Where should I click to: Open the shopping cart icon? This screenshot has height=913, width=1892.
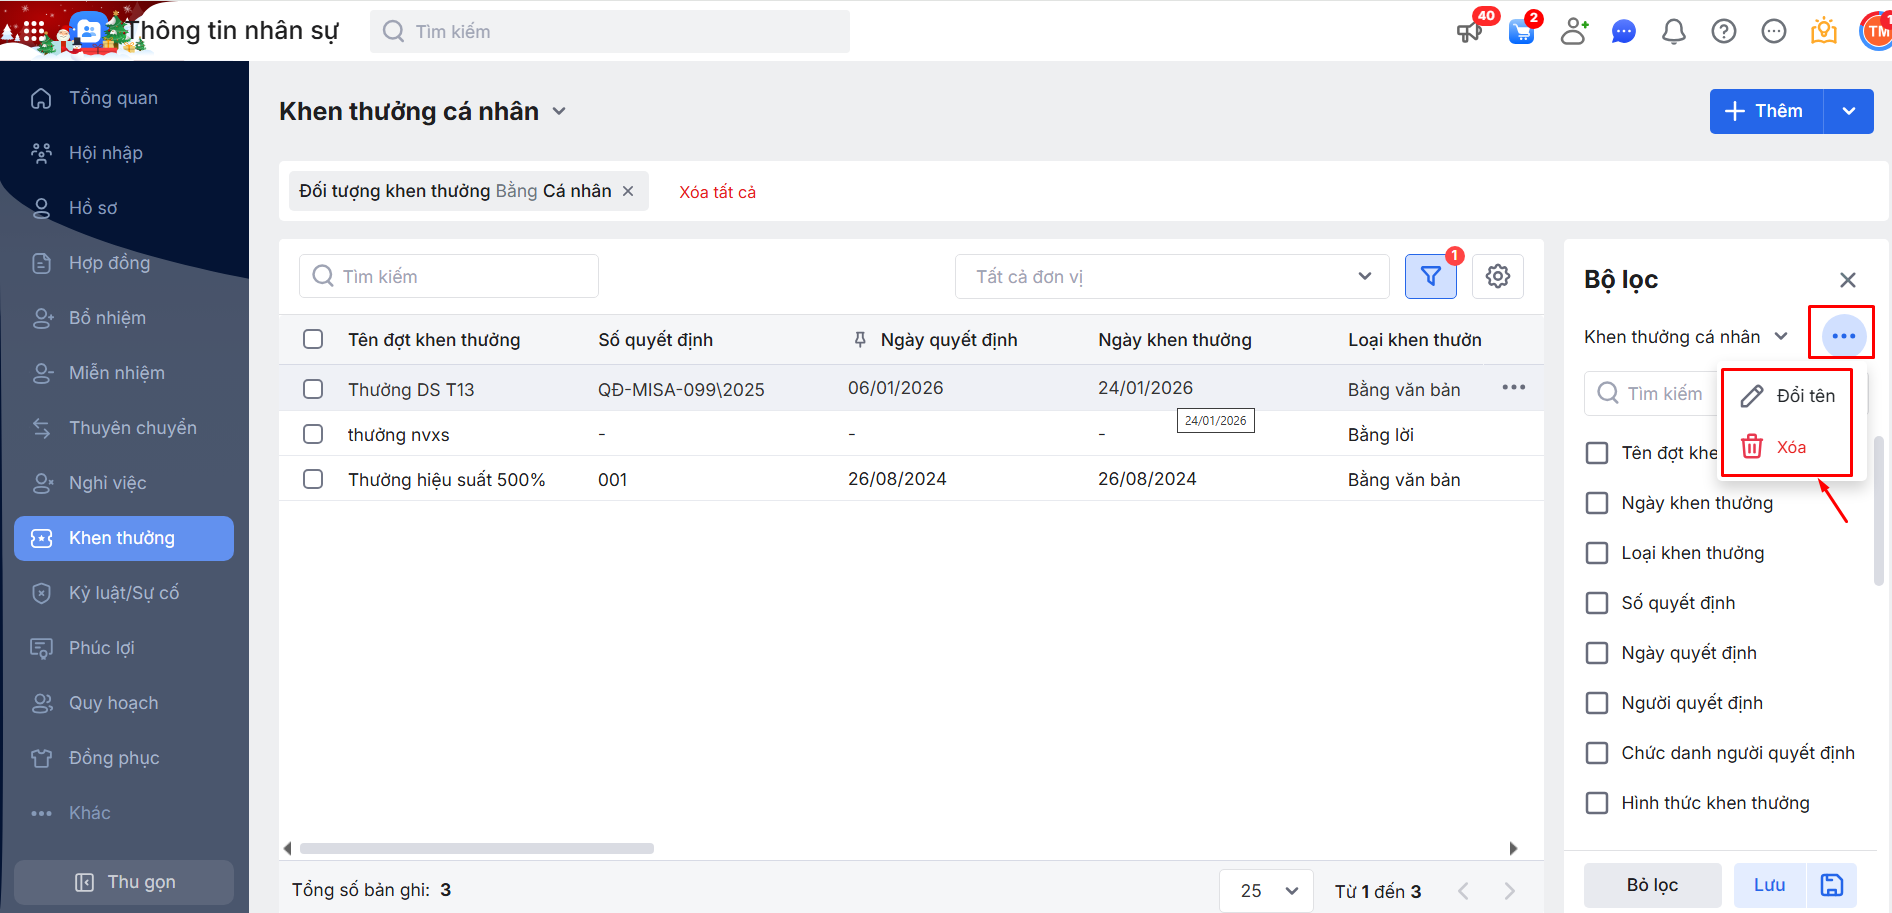point(1522,31)
